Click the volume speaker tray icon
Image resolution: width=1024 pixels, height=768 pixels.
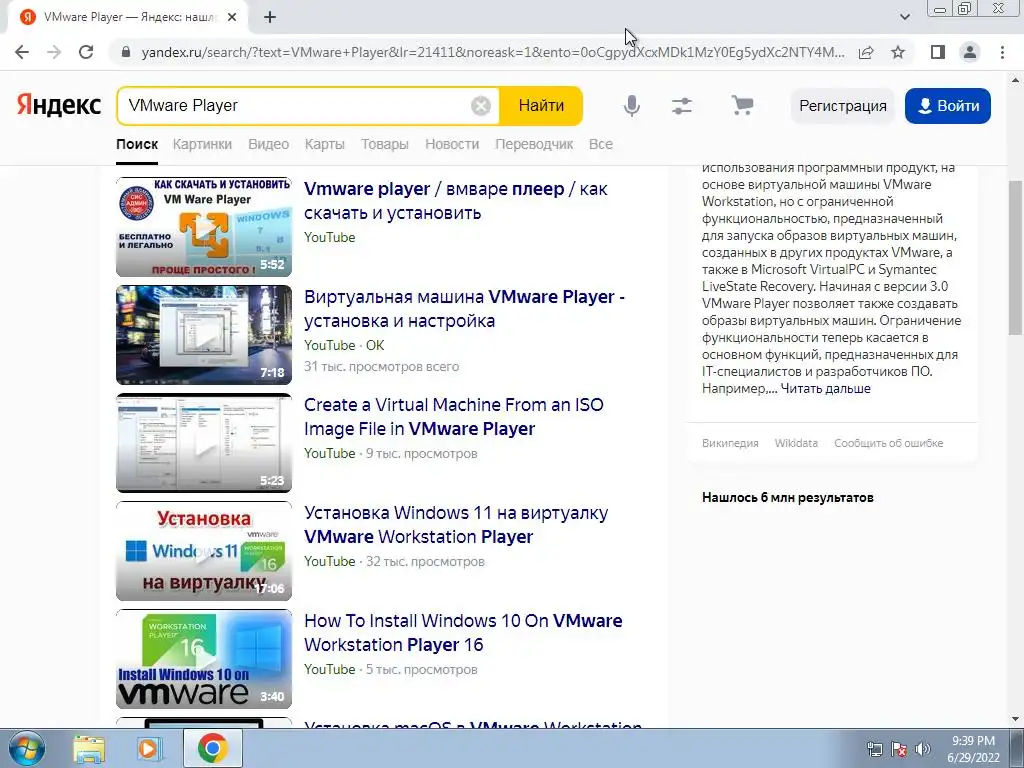(922, 750)
